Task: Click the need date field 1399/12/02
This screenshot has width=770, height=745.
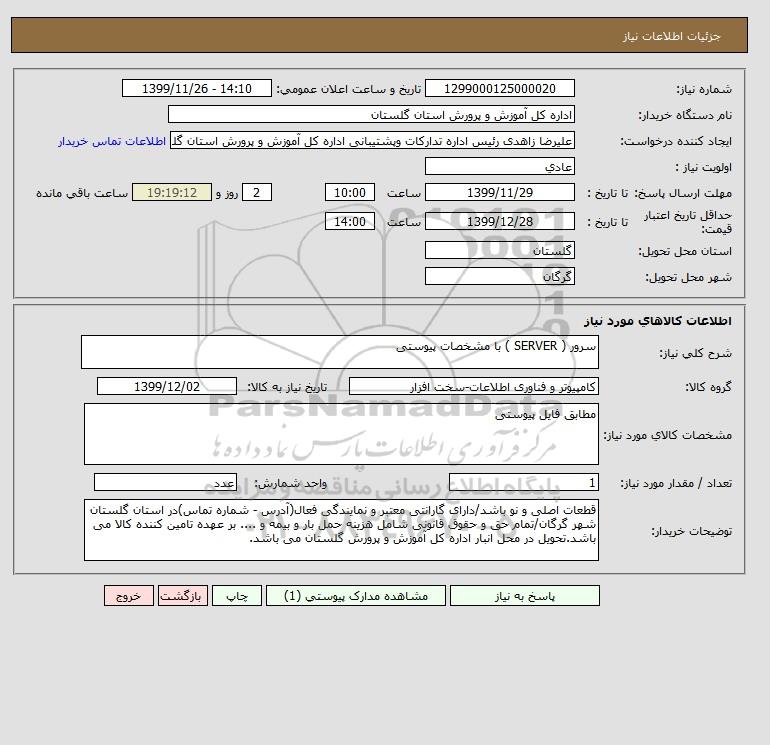Action: click(167, 386)
